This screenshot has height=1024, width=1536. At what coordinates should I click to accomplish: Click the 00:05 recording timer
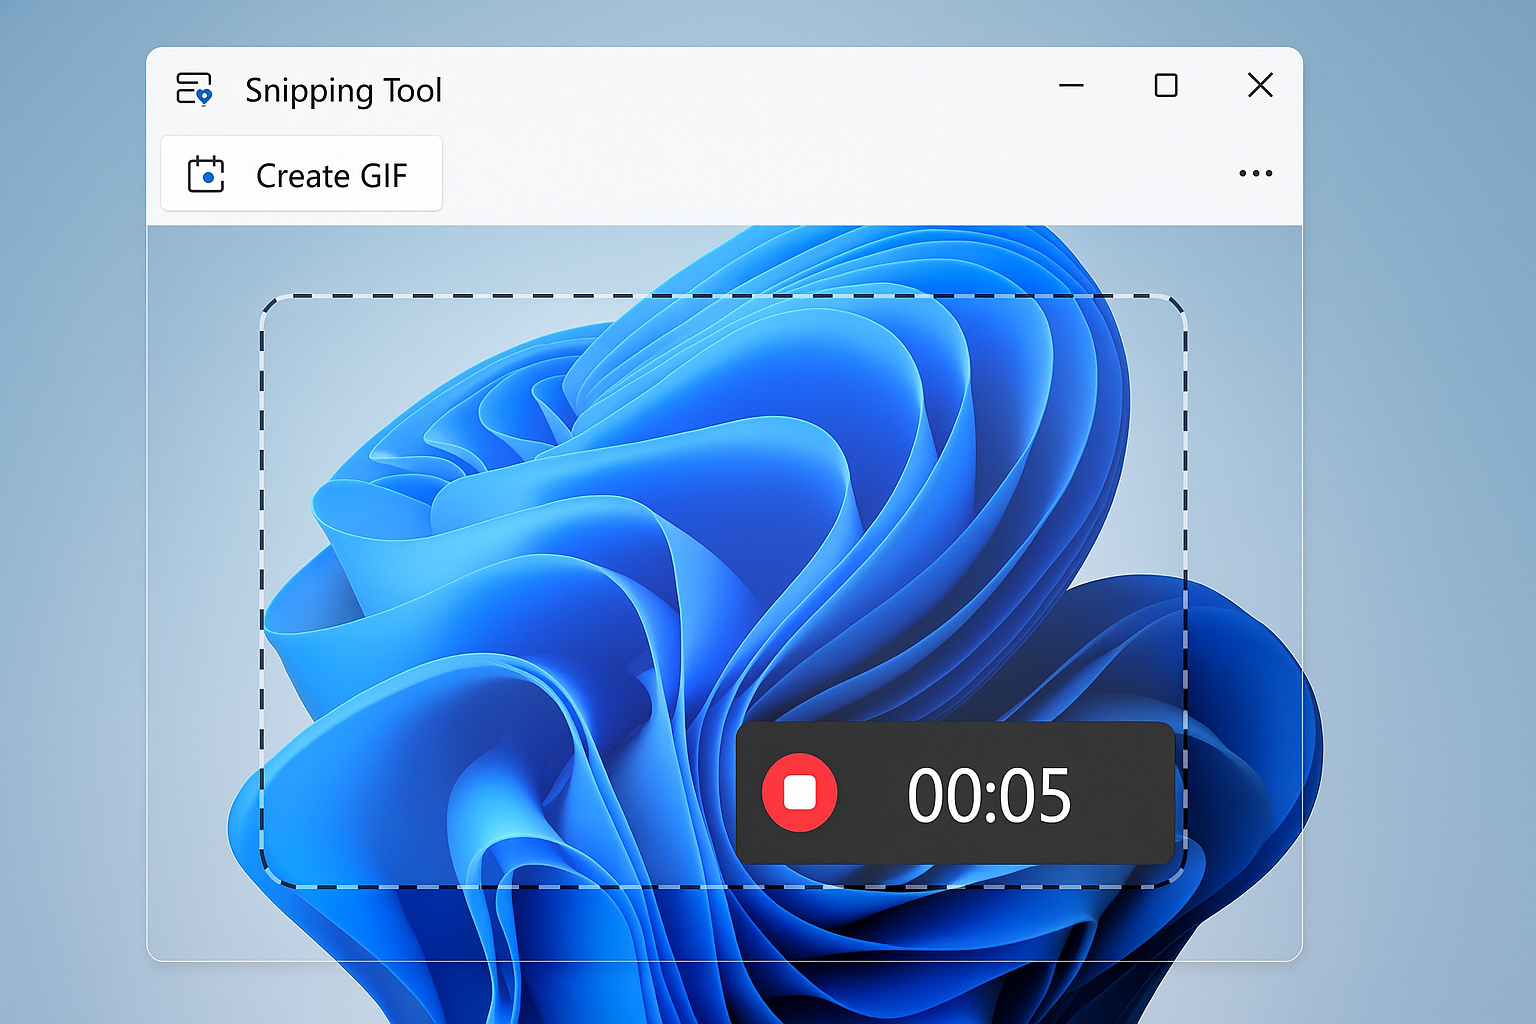(x=989, y=796)
